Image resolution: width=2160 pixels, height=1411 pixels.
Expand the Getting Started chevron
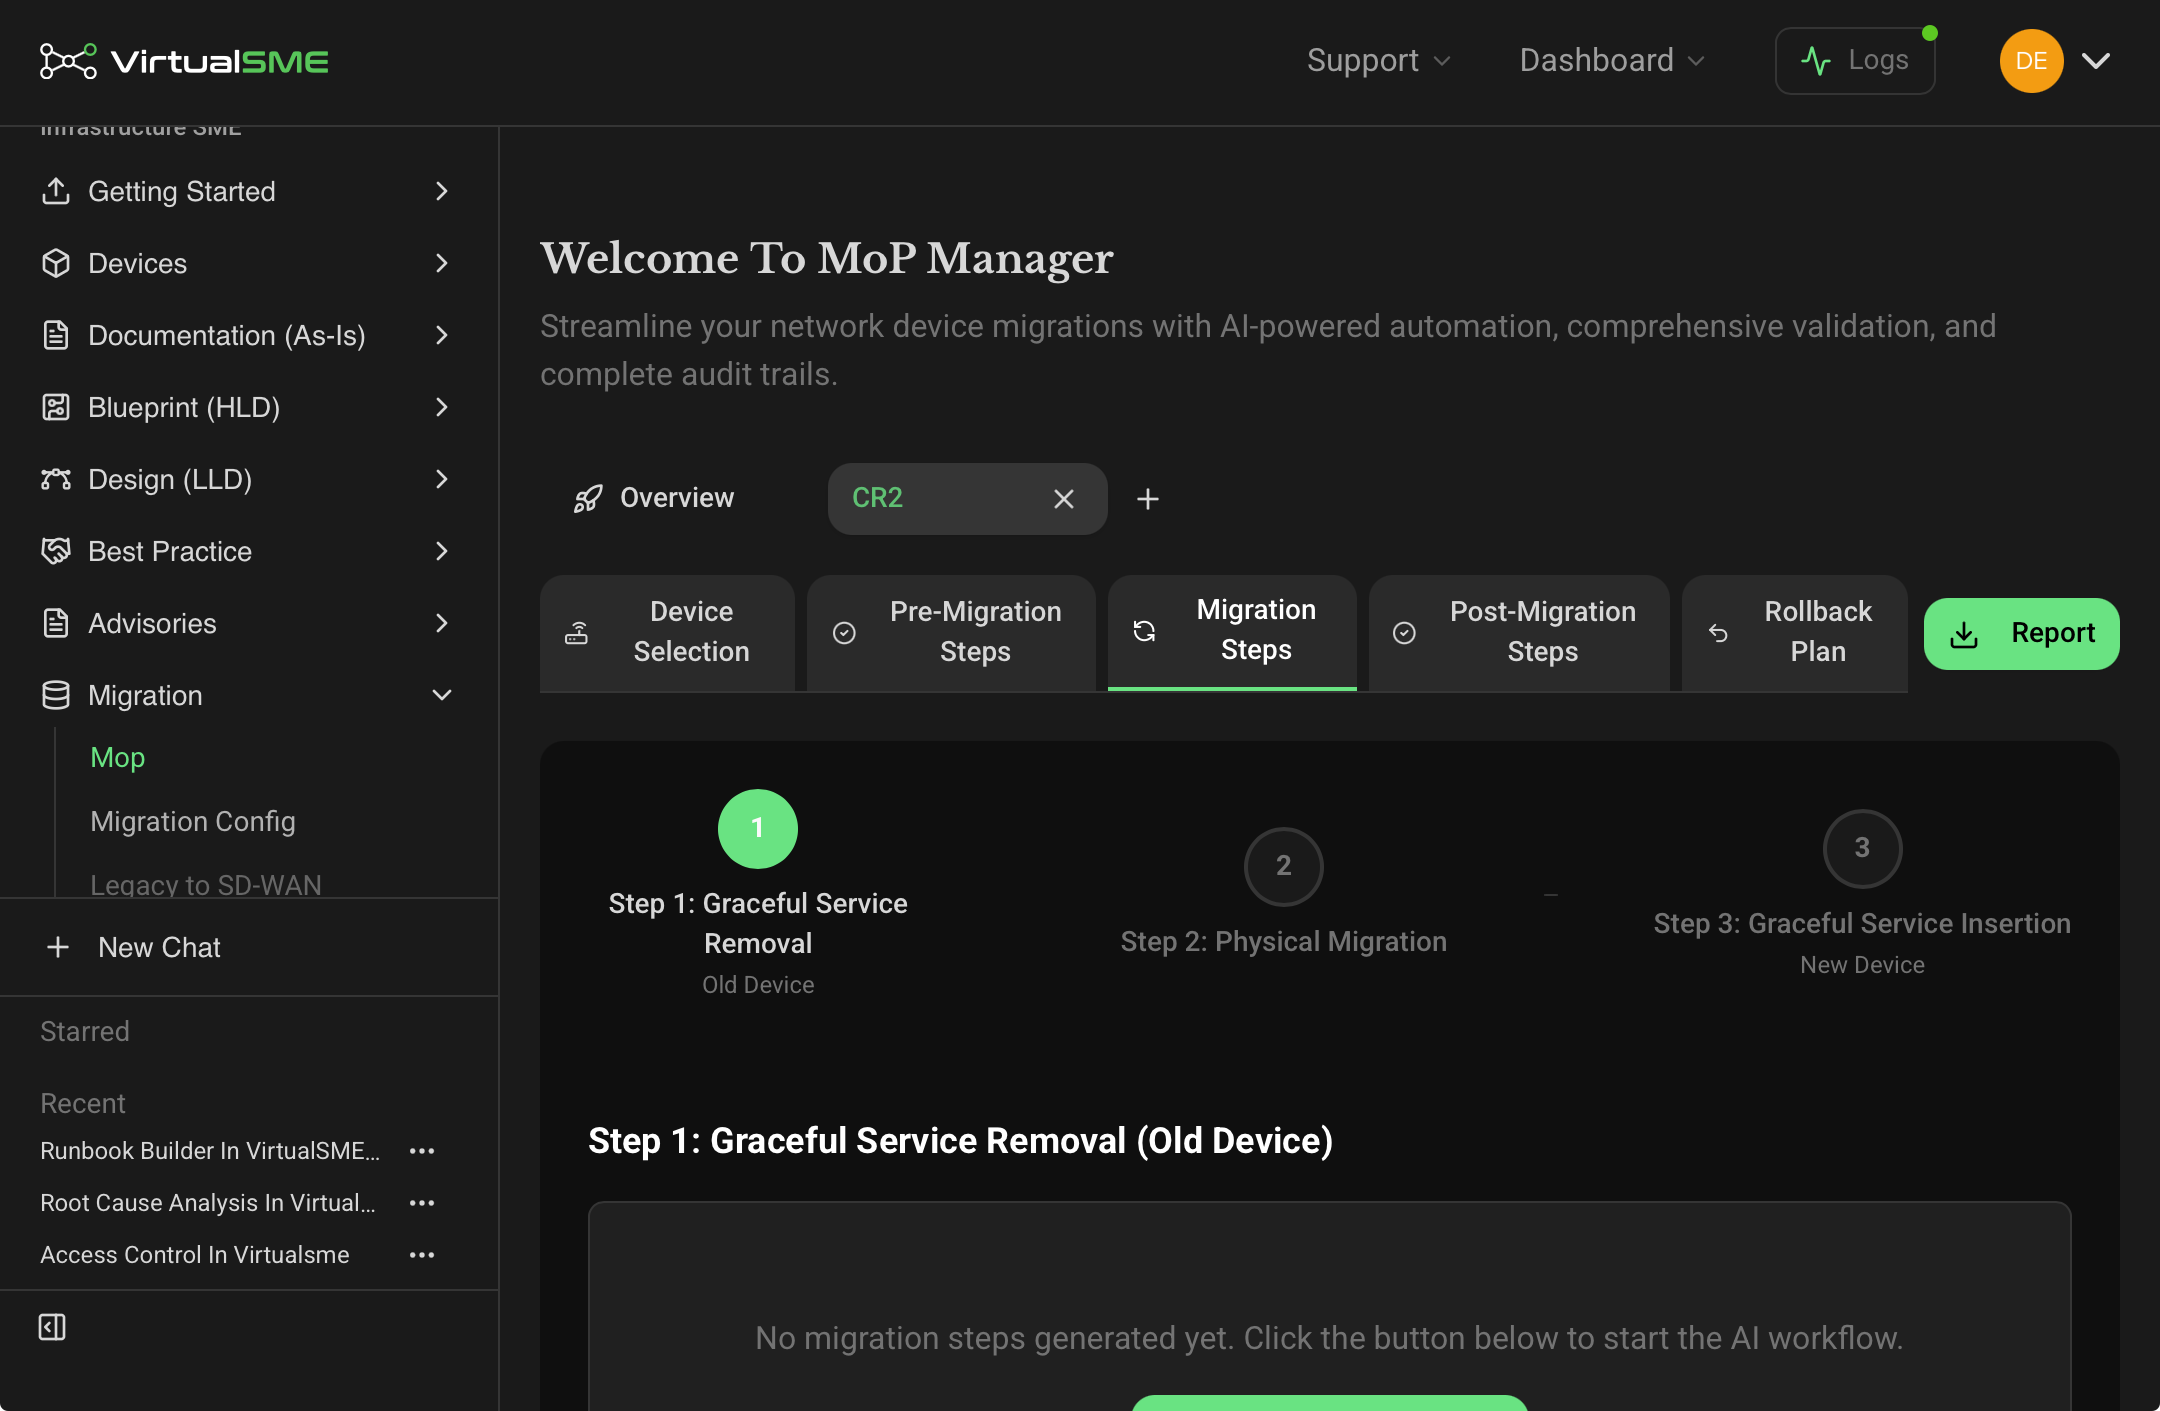[442, 191]
